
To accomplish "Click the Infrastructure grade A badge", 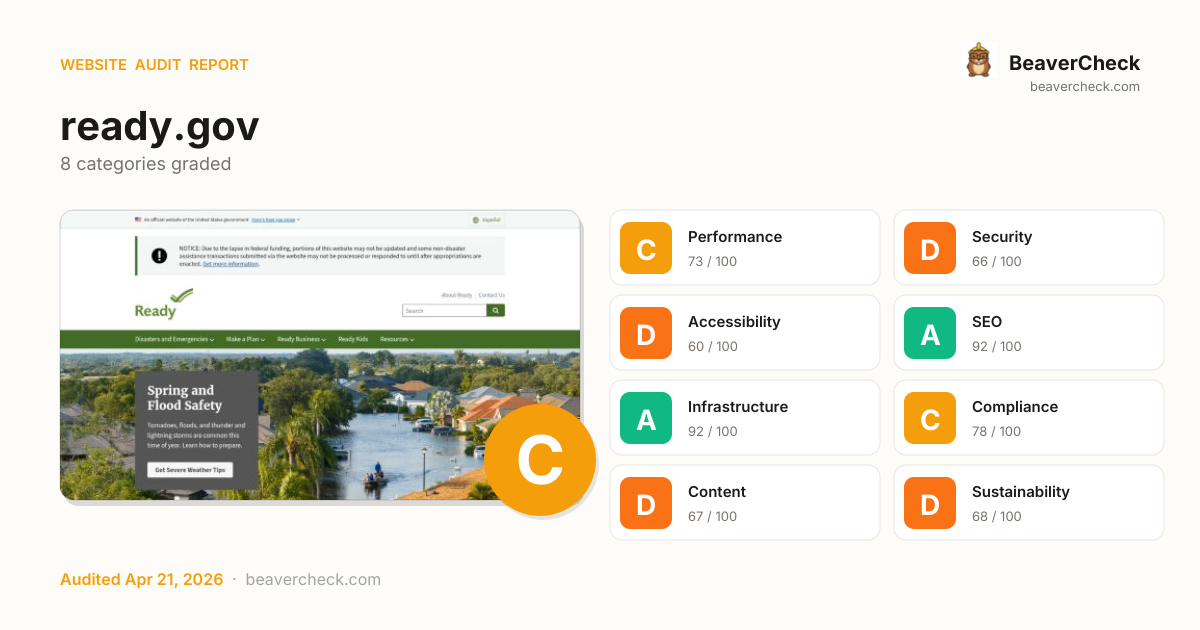I will coord(646,418).
